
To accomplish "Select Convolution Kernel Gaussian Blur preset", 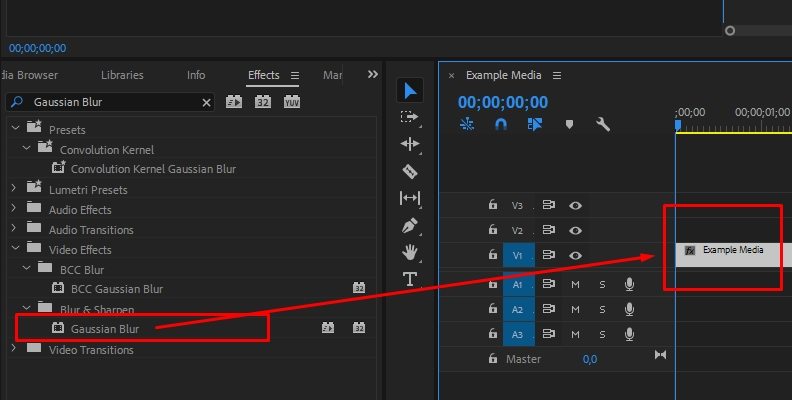I will point(153,169).
